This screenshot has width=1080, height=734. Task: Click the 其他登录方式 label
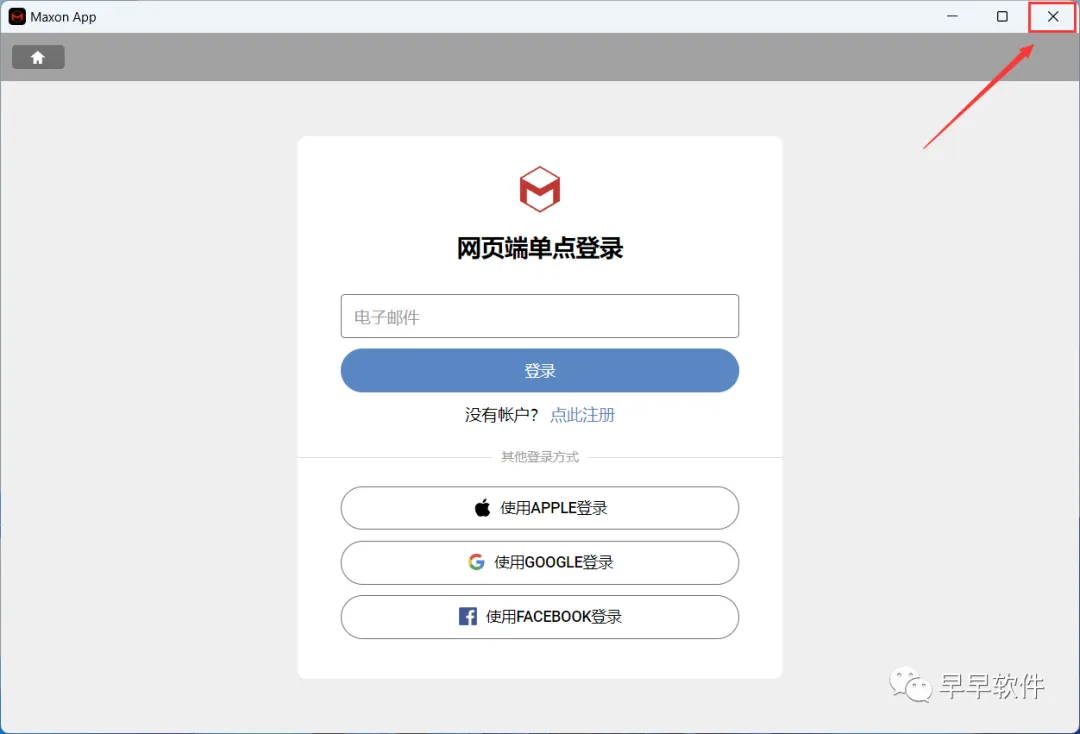(539, 457)
